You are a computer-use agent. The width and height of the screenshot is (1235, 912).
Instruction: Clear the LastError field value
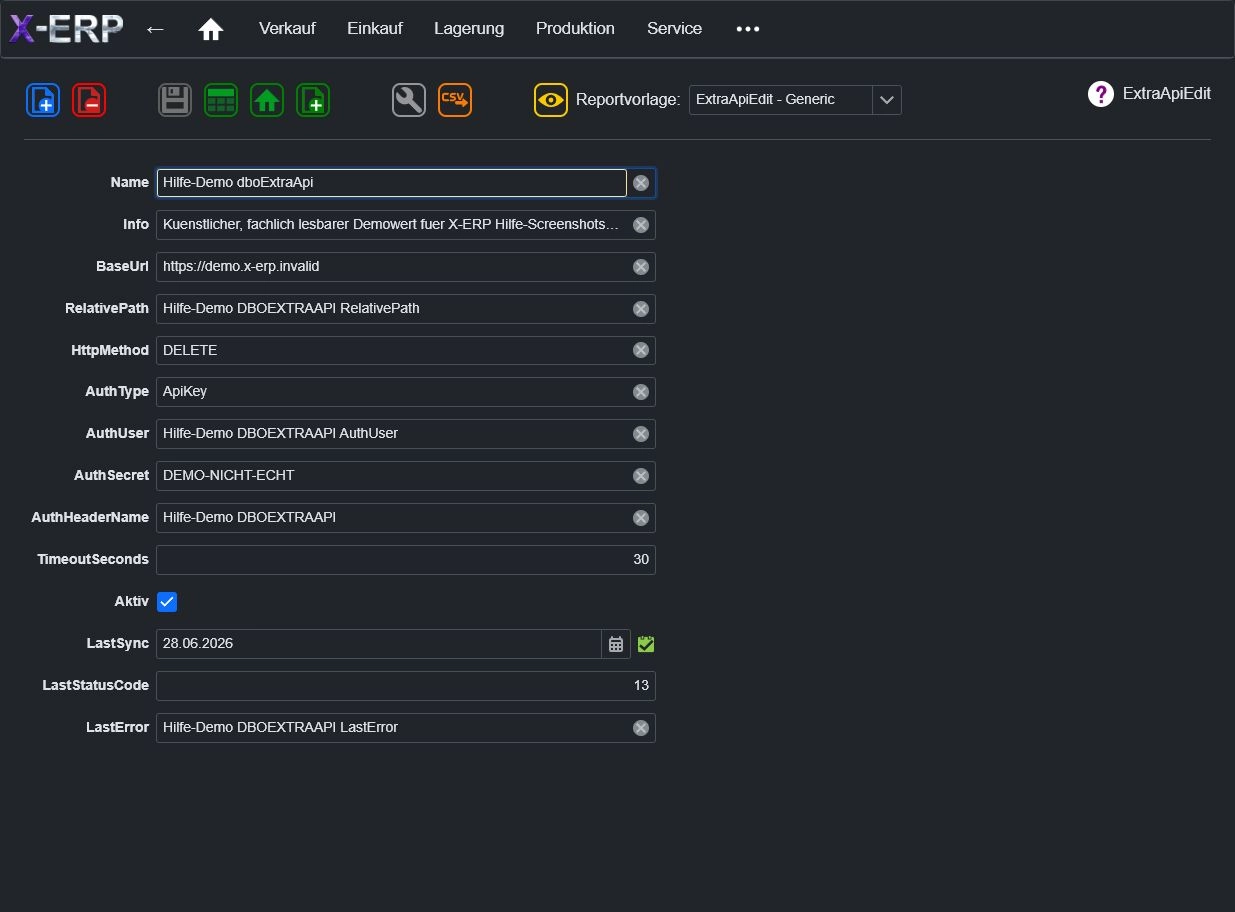[x=641, y=728]
